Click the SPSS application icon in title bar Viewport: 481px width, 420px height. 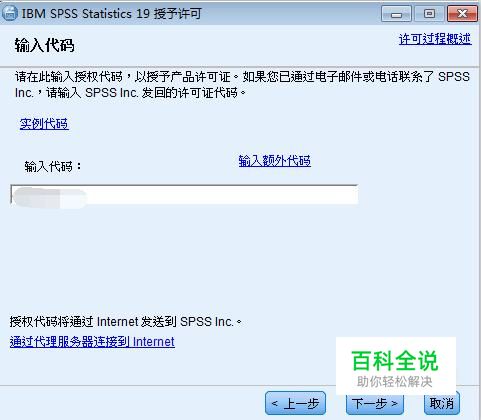click(x=9, y=13)
